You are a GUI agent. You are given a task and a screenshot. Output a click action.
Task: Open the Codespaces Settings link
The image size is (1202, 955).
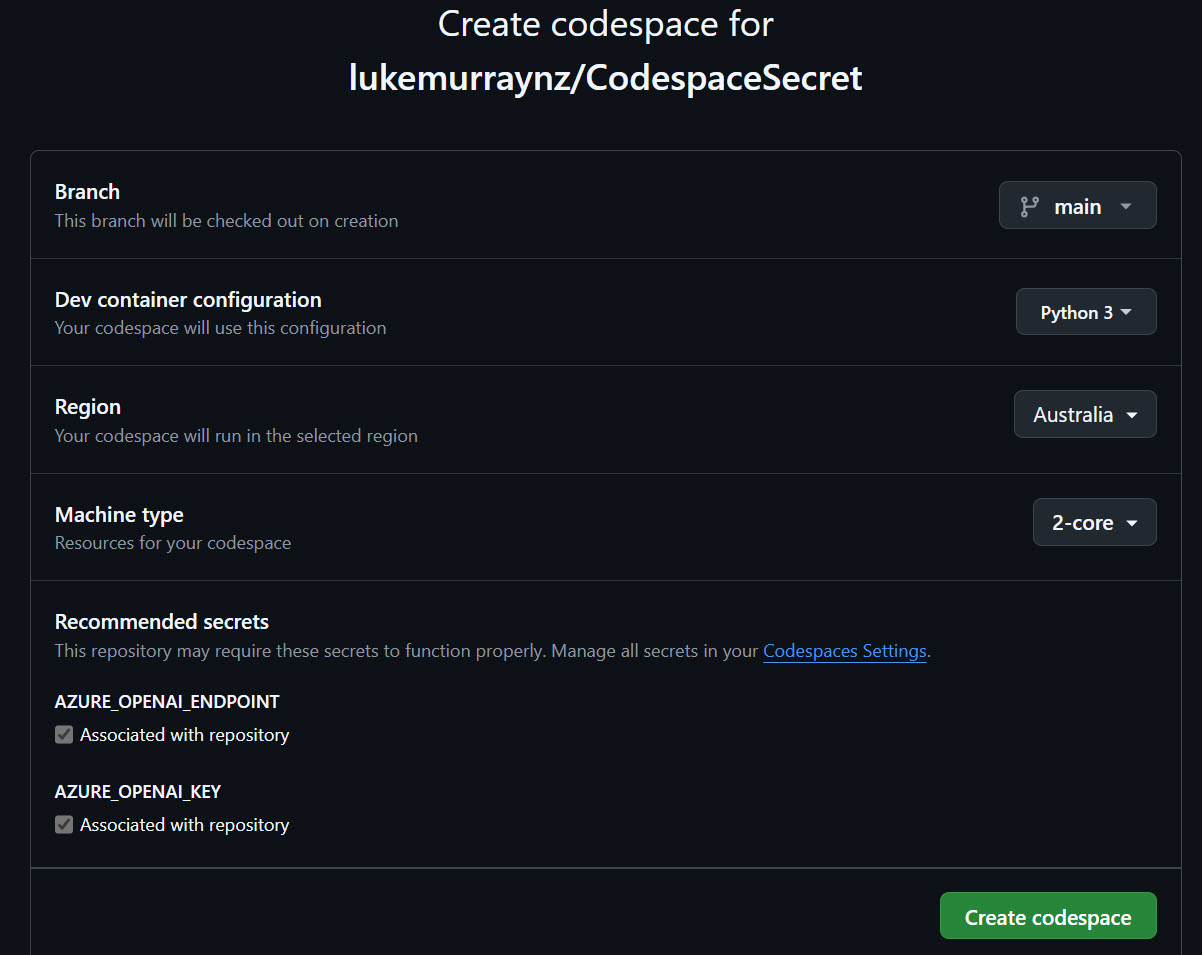[x=845, y=651]
